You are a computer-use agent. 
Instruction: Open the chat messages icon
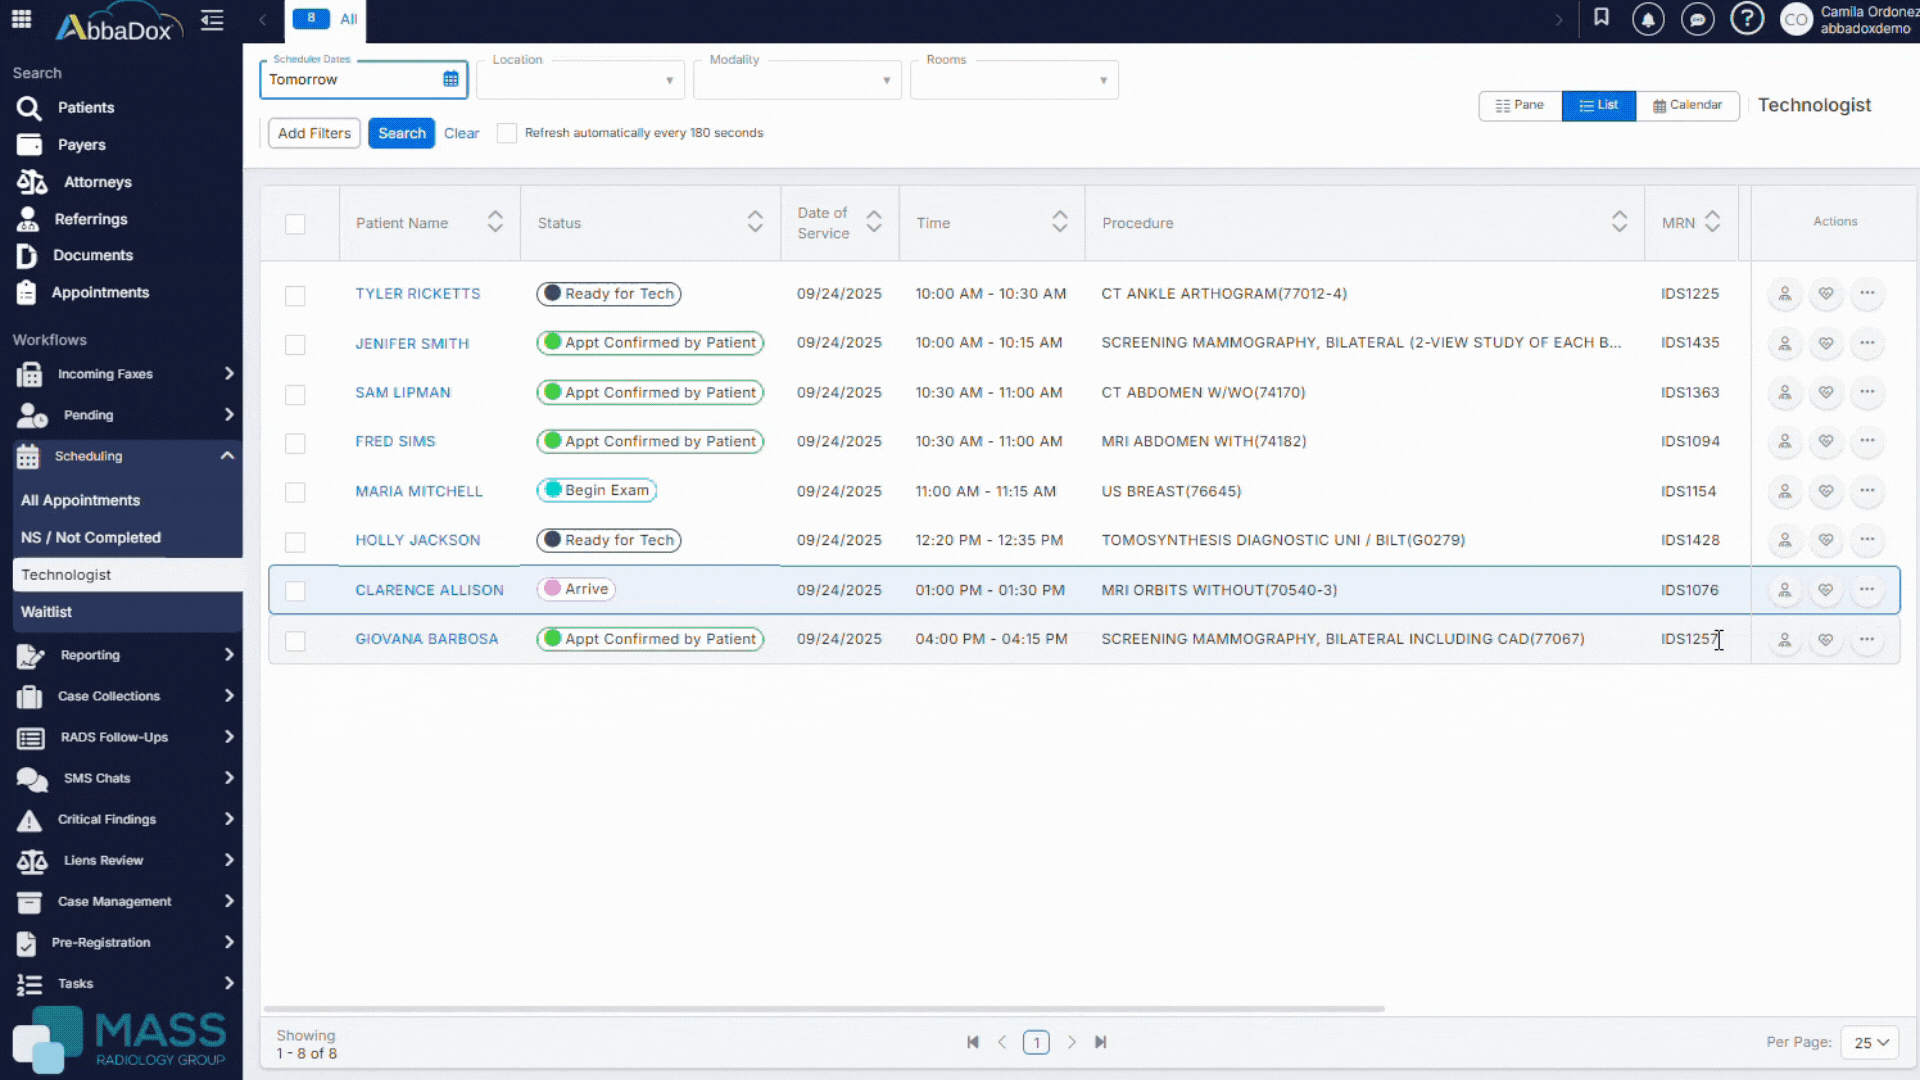pyautogui.click(x=1697, y=19)
